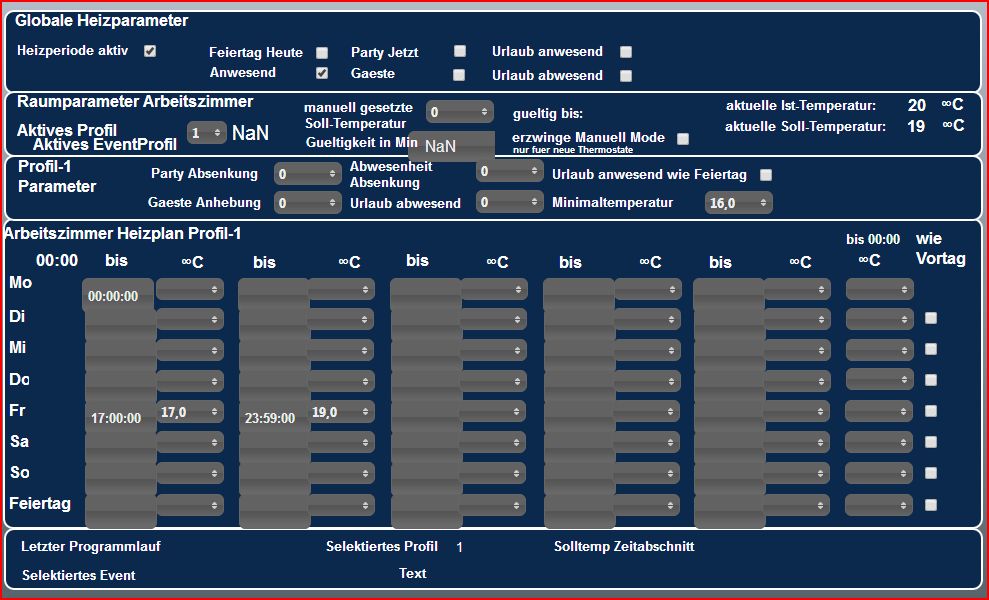Adjust So first temperature stepper
The height and width of the screenshot is (600, 989).
190,473
